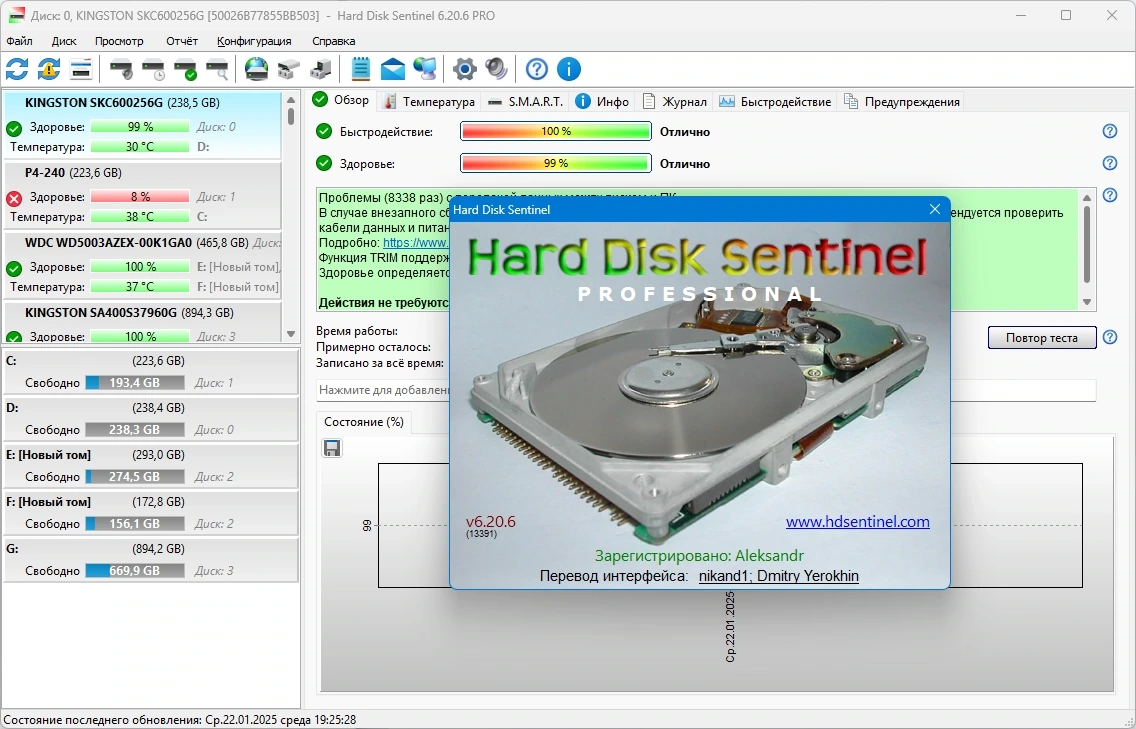
Task: Click the nikand1; Dmitry Yerokhin translator link
Action: click(779, 576)
